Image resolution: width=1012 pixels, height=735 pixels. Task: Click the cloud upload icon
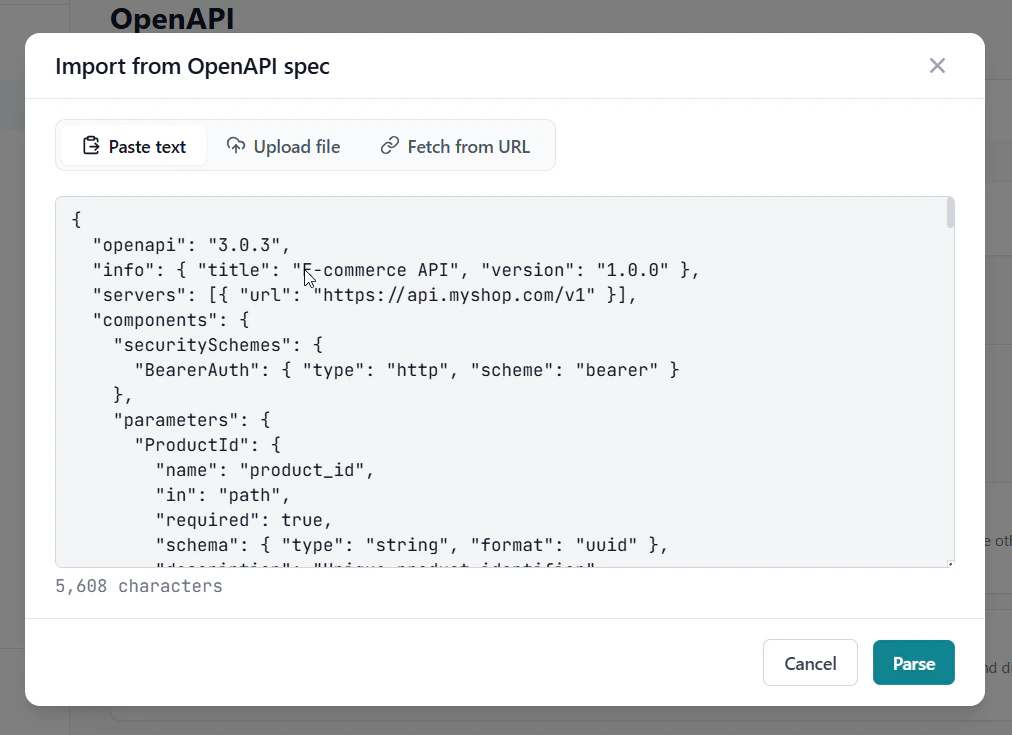[236, 146]
